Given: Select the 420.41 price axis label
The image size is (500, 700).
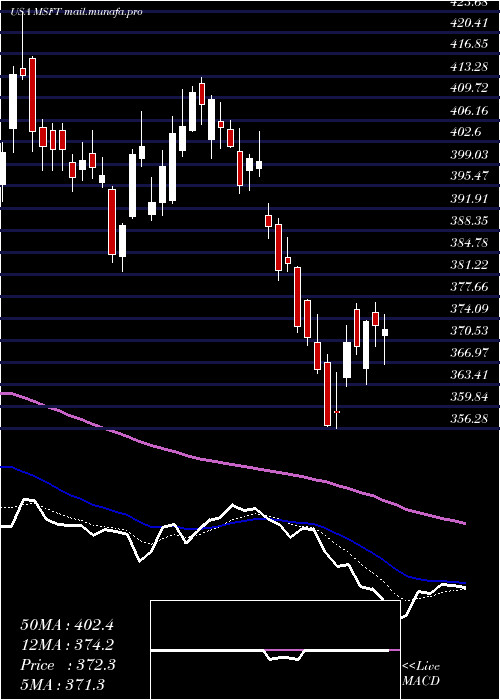Looking at the screenshot, I should pos(469,22).
